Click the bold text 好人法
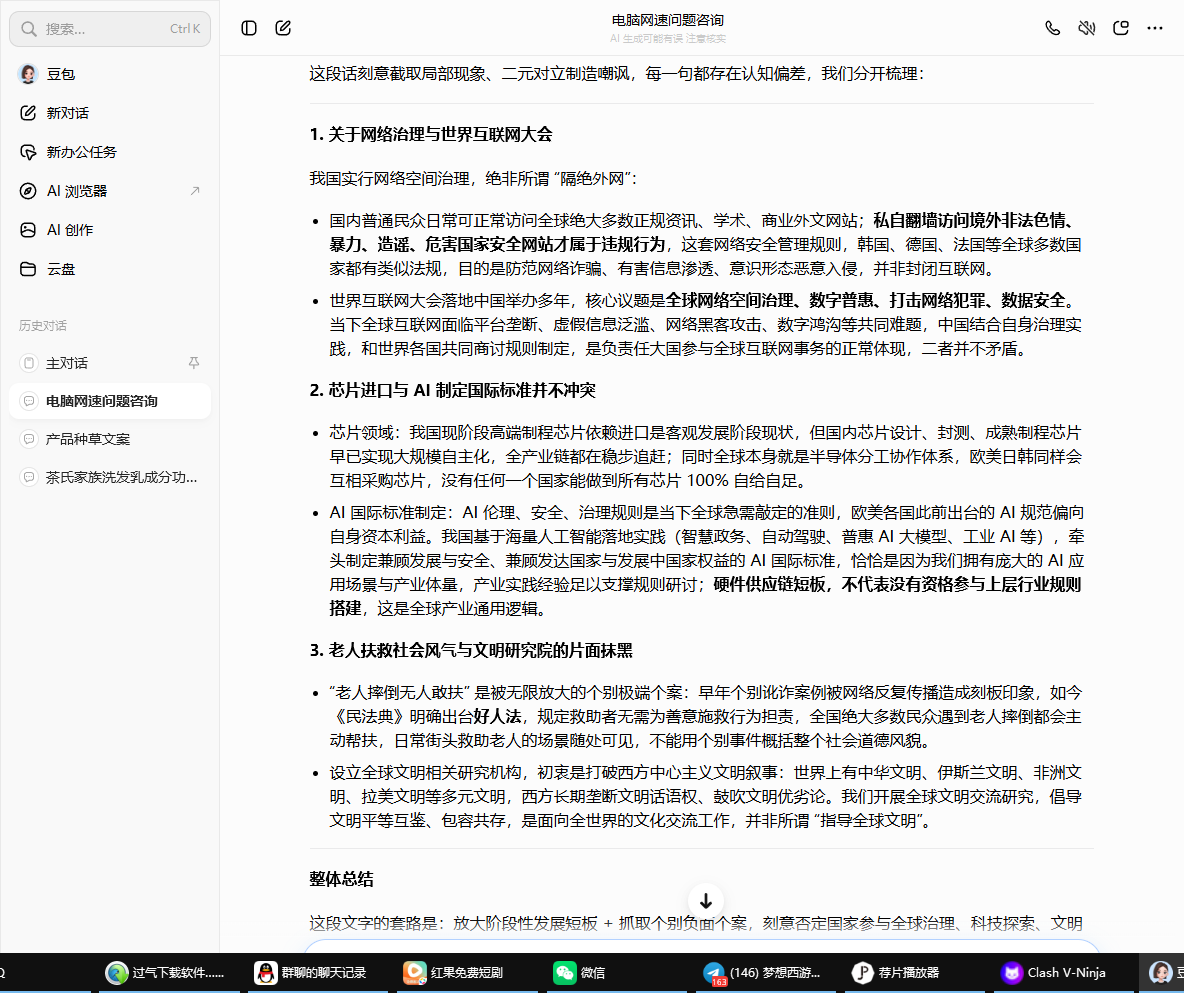The width and height of the screenshot is (1184, 993). pos(498,717)
